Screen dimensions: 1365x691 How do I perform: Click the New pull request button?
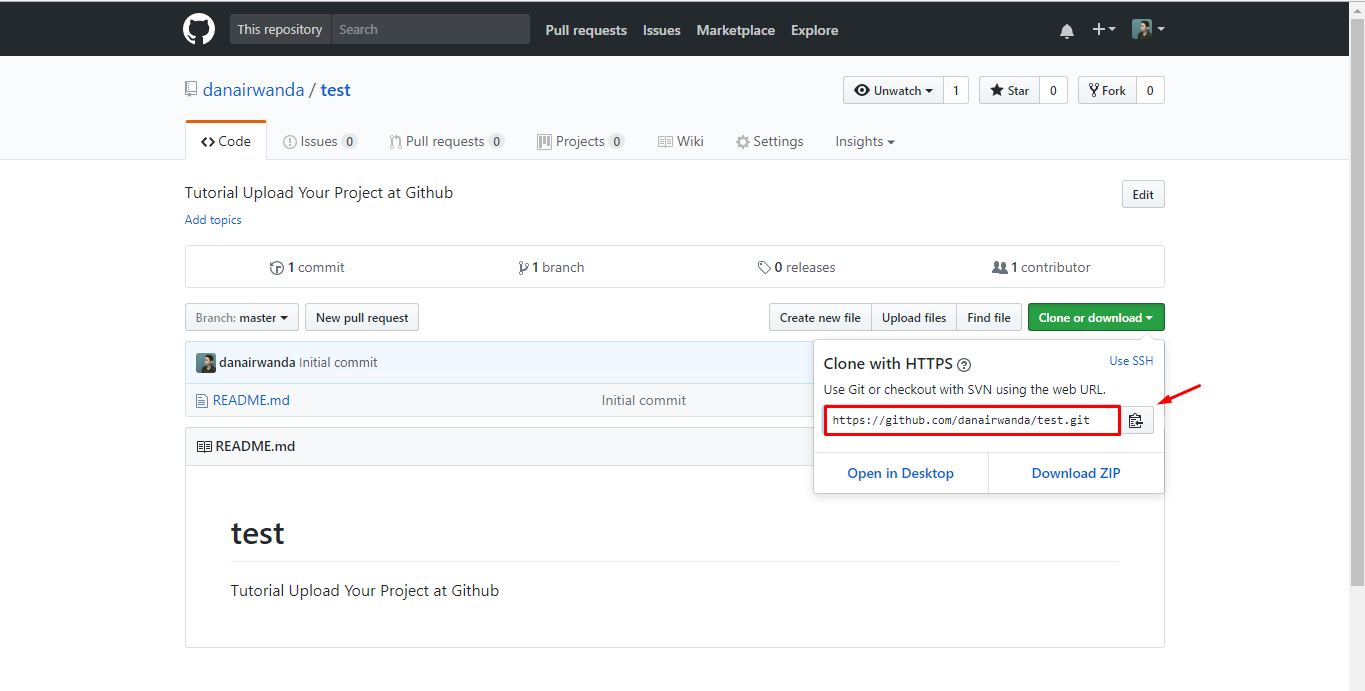coord(362,318)
